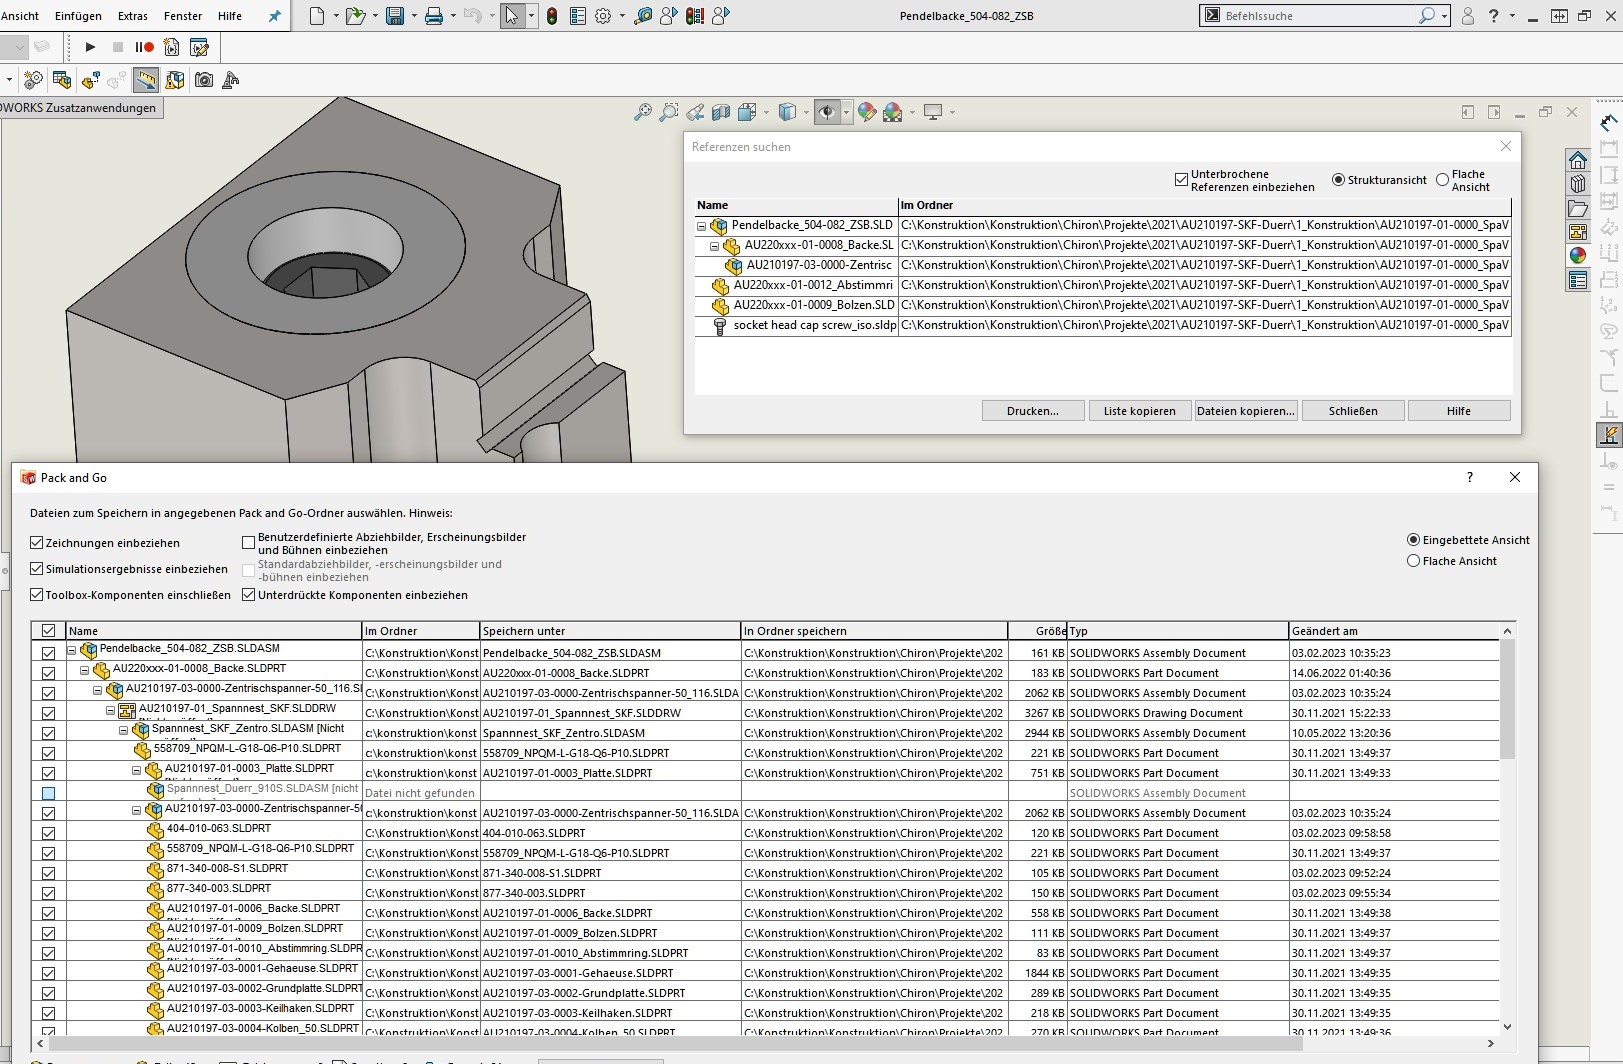
Task: Toggle Unterdrückte Komponenten einbeziehen checkbox
Action: (249, 595)
